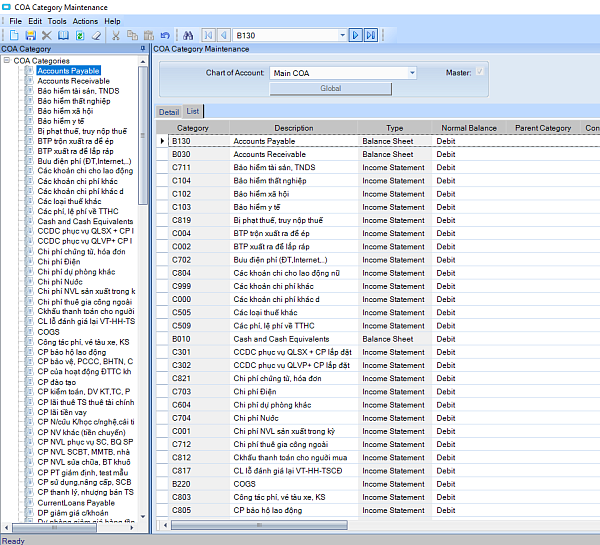
Task: Click the Chi phí dự phòng khác description cell
Action: [x=293, y=405]
